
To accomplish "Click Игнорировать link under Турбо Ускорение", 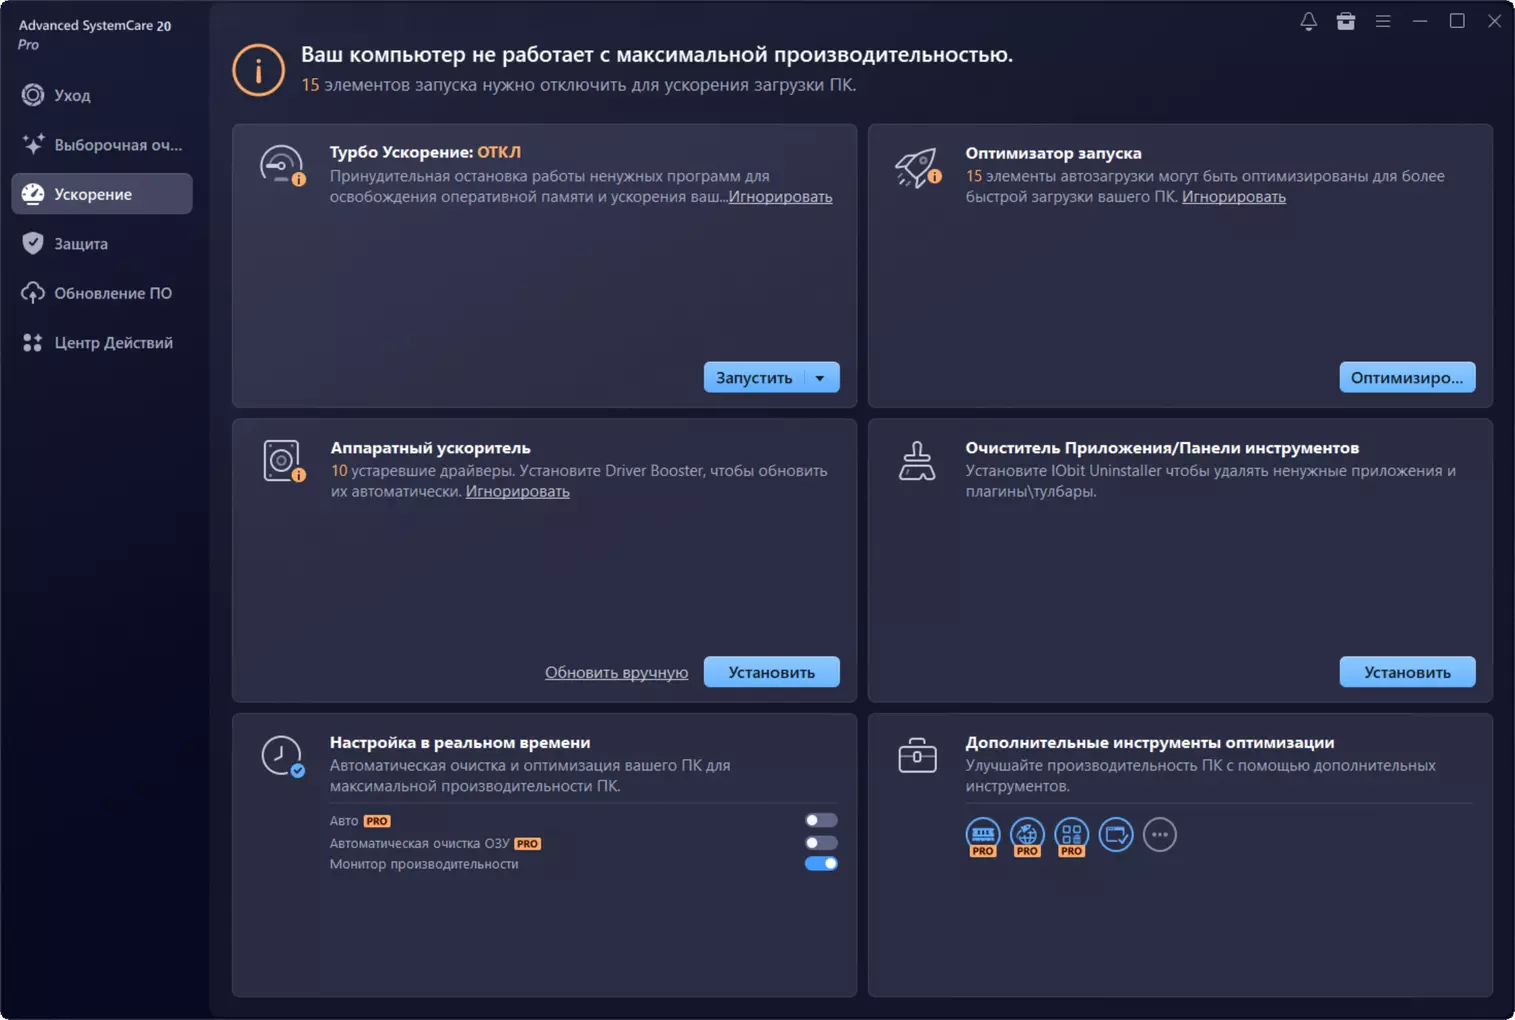I will click(x=780, y=197).
